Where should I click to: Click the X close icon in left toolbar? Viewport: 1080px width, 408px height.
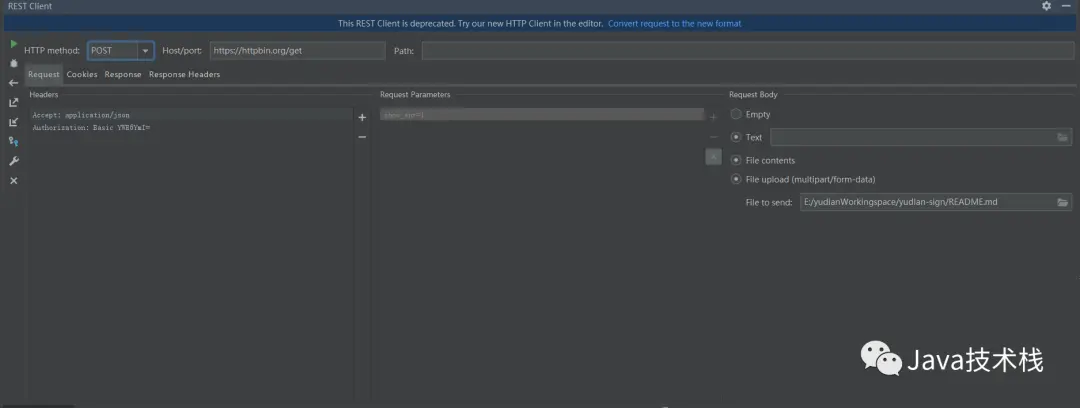(14, 181)
